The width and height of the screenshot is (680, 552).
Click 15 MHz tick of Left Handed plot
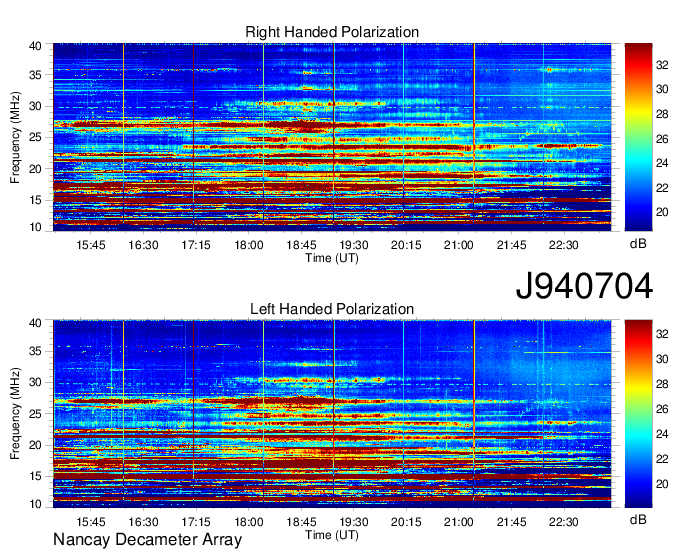pyautogui.click(x=35, y=476)
